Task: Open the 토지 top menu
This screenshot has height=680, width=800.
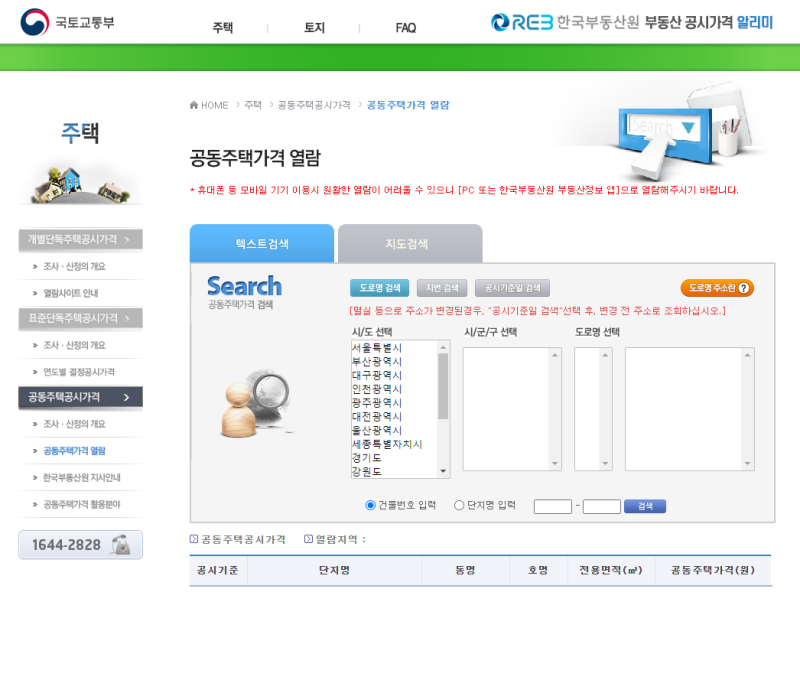Action: [x=314, y=28]
